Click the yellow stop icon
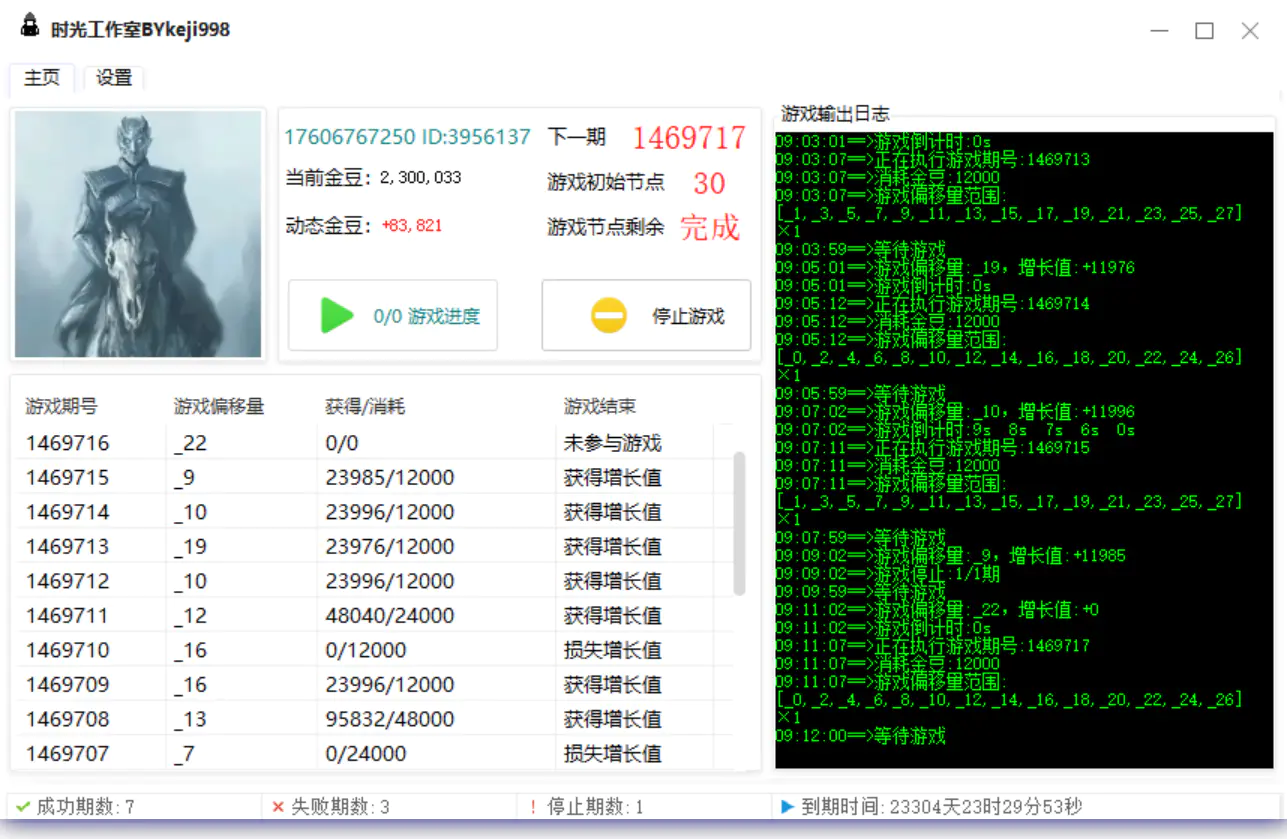The image size is (1287, 839). pyautogui.click(x=608, y=316)
